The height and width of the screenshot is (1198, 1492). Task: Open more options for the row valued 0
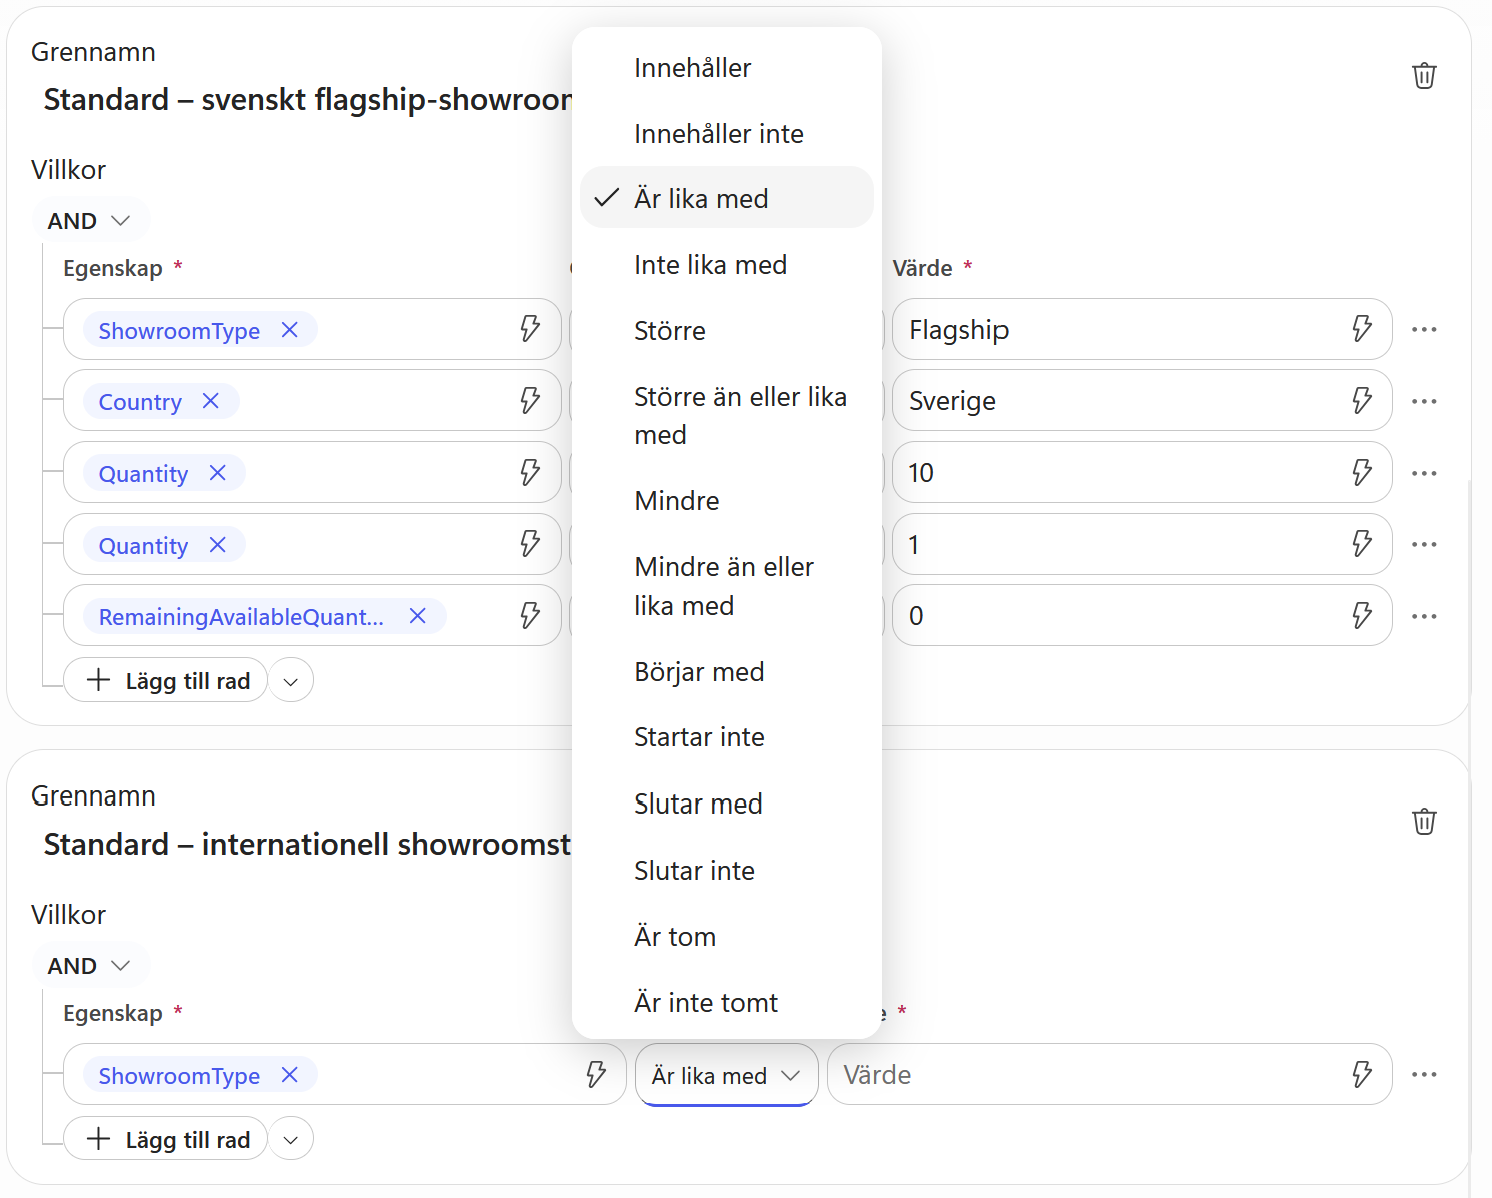1424,616
